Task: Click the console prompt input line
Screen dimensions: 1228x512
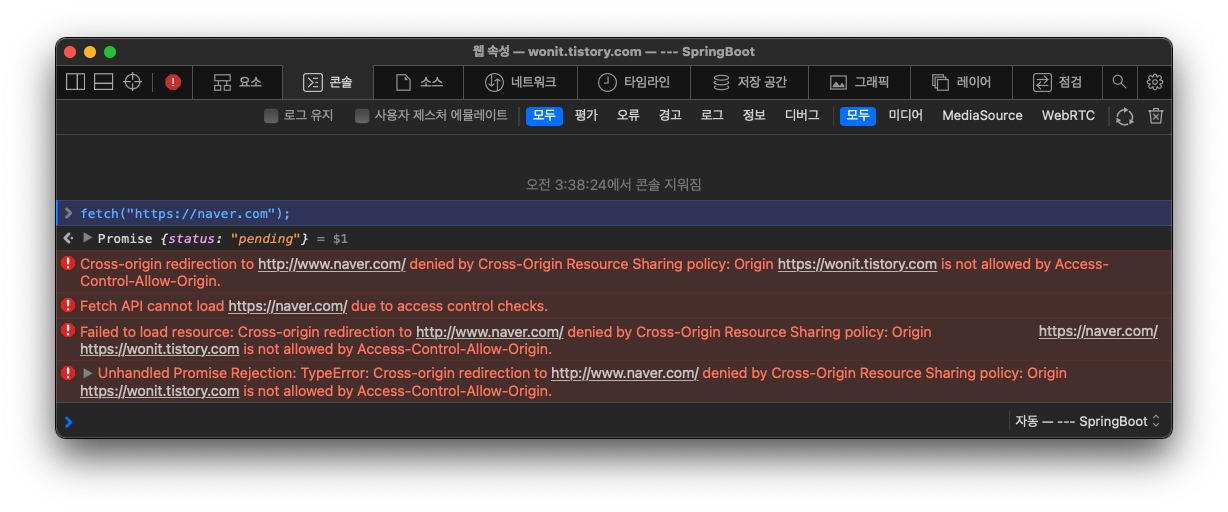Action: pos(540,421)
